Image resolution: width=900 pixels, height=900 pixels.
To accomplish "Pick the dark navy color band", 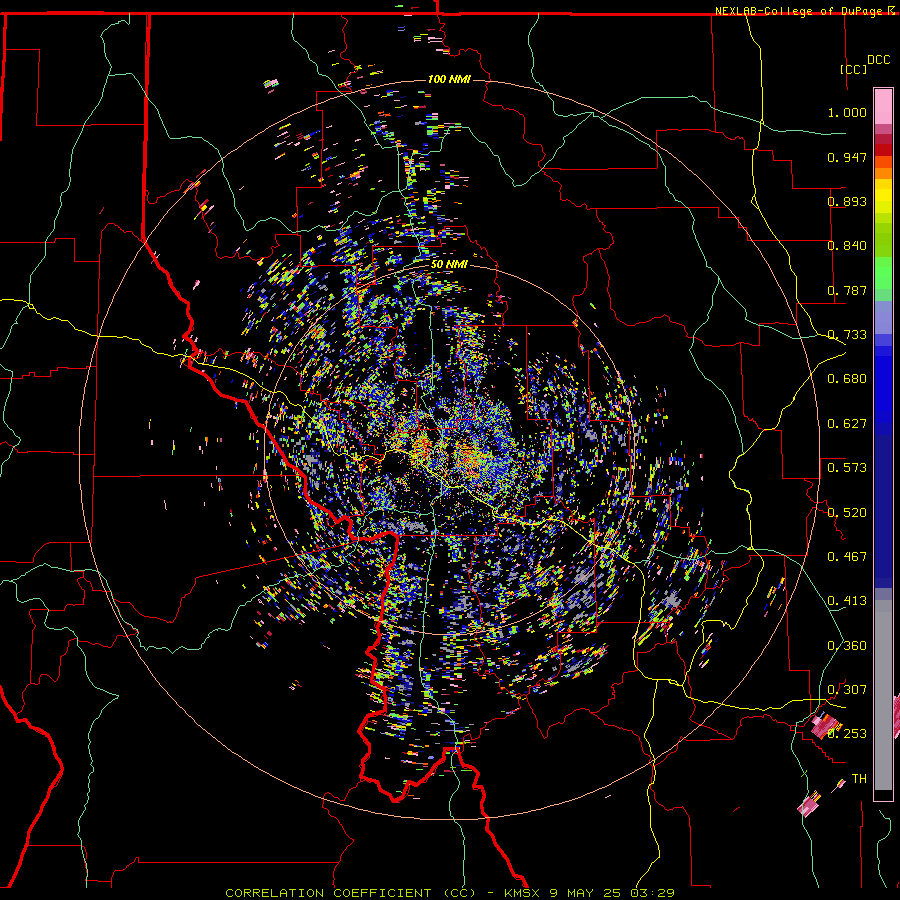I will click(883, 511).
